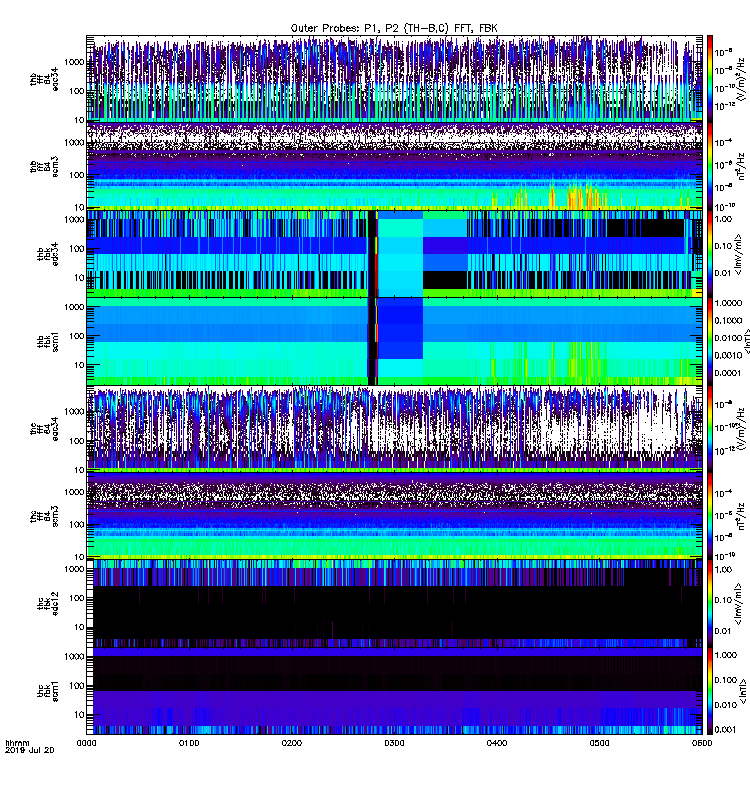Click the plot title 'Outer Probes: P1, P2 (TH-B,C) FFT, FBK'
This screenshot has width=750, height=800.
pyautogui.click(x=394, y=28)
